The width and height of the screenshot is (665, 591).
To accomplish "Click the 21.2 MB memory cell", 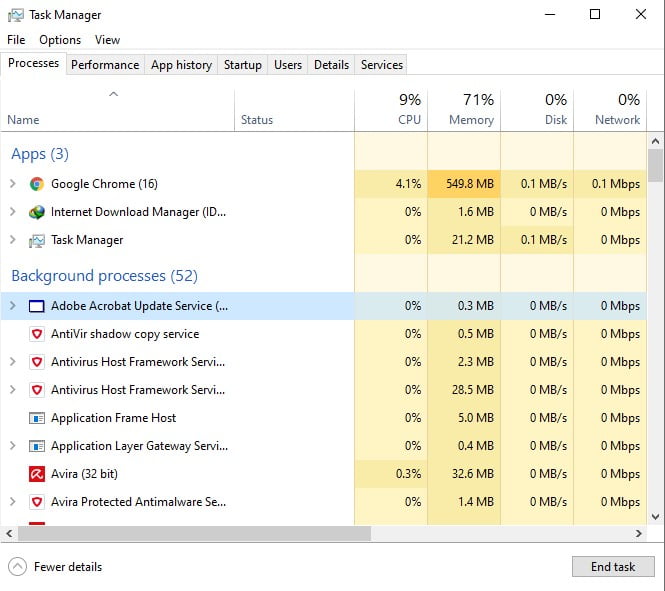I will (464, 240).
